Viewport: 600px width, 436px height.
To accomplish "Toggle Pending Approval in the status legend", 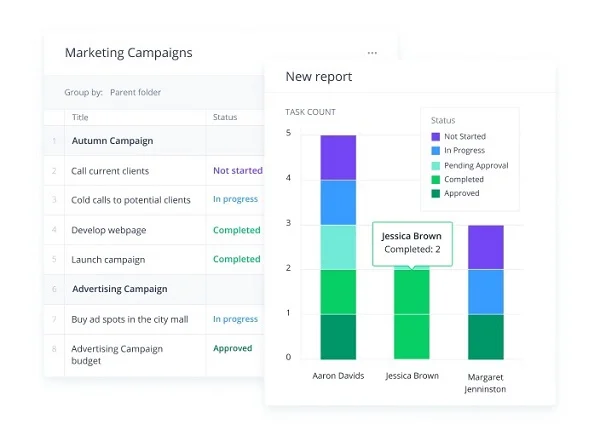I will click(476, 165).
